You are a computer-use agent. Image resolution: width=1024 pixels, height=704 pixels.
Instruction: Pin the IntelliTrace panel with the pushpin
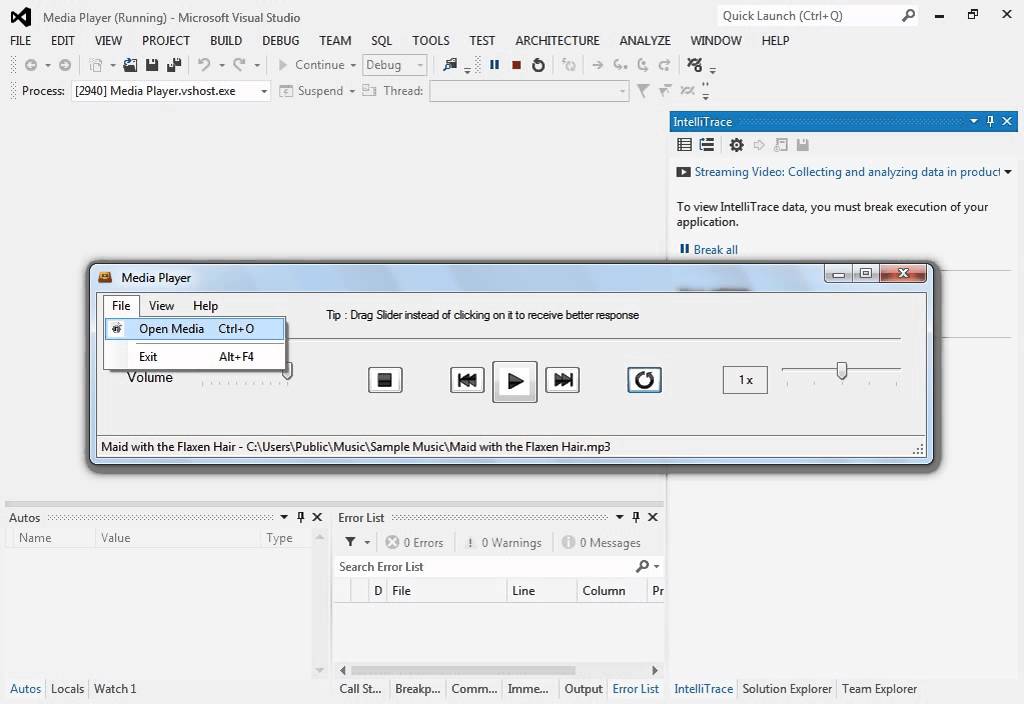pos(990,121)
